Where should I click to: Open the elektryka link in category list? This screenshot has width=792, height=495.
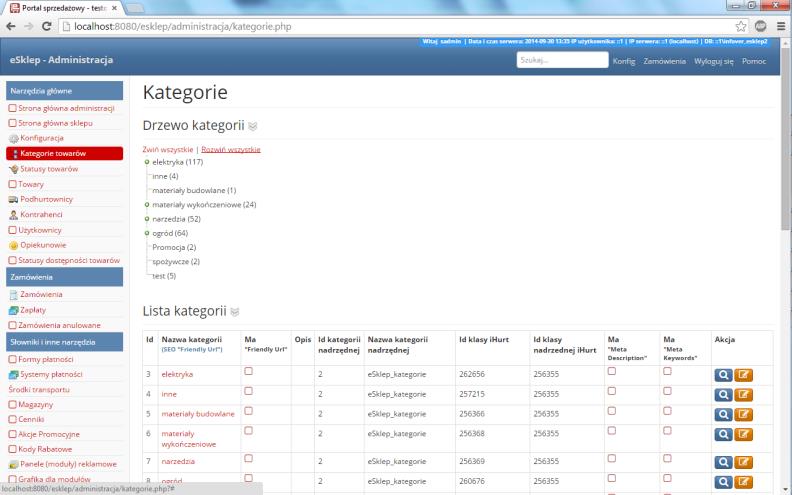pyautogui.click(x=177, y=374)
